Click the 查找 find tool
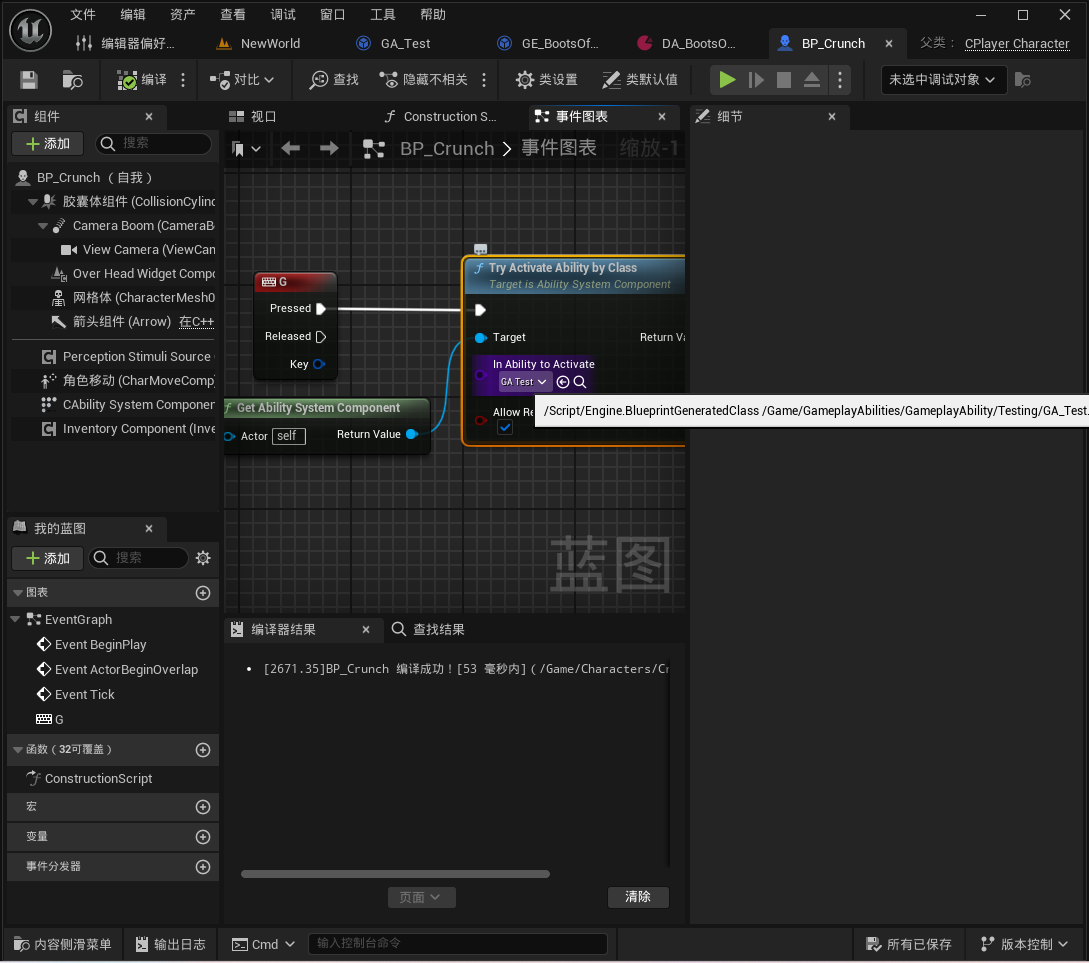 click(333, 80)
